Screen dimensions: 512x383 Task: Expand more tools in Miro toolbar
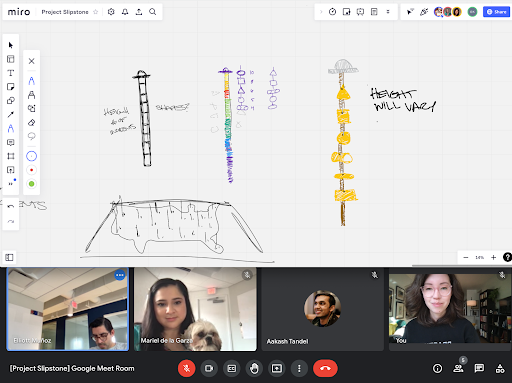11,183
